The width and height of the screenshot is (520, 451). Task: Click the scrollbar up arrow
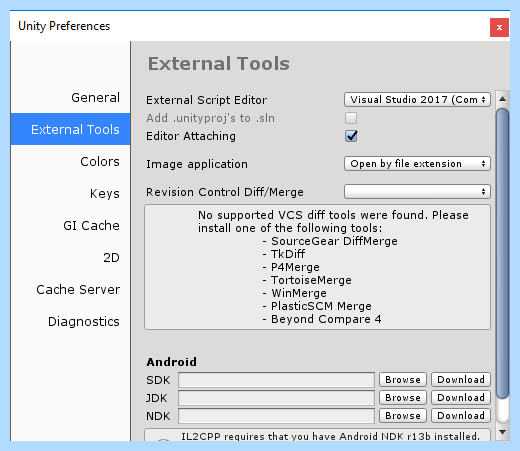(x=502, y=99)
